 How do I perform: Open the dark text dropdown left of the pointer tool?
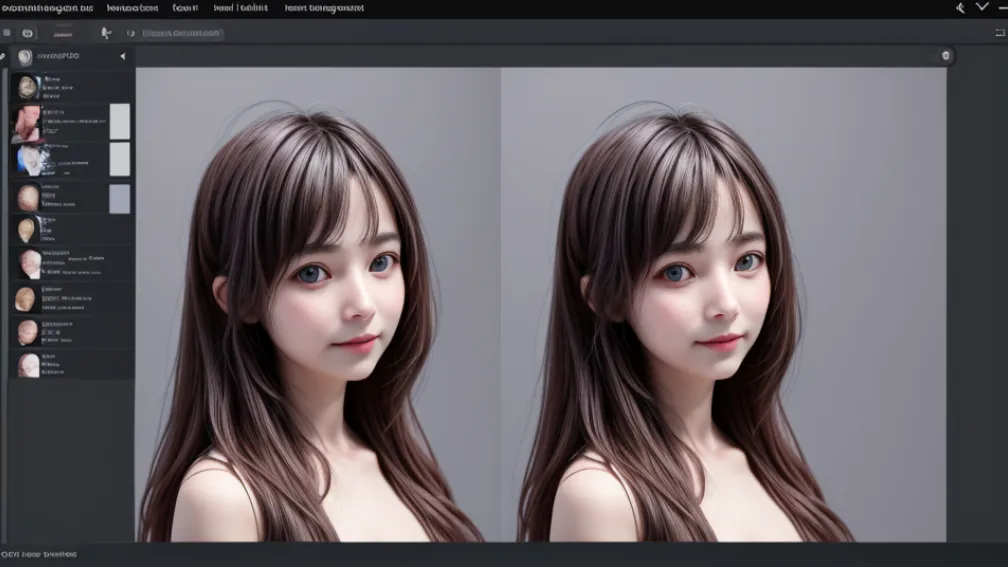(x=62, y=33)
